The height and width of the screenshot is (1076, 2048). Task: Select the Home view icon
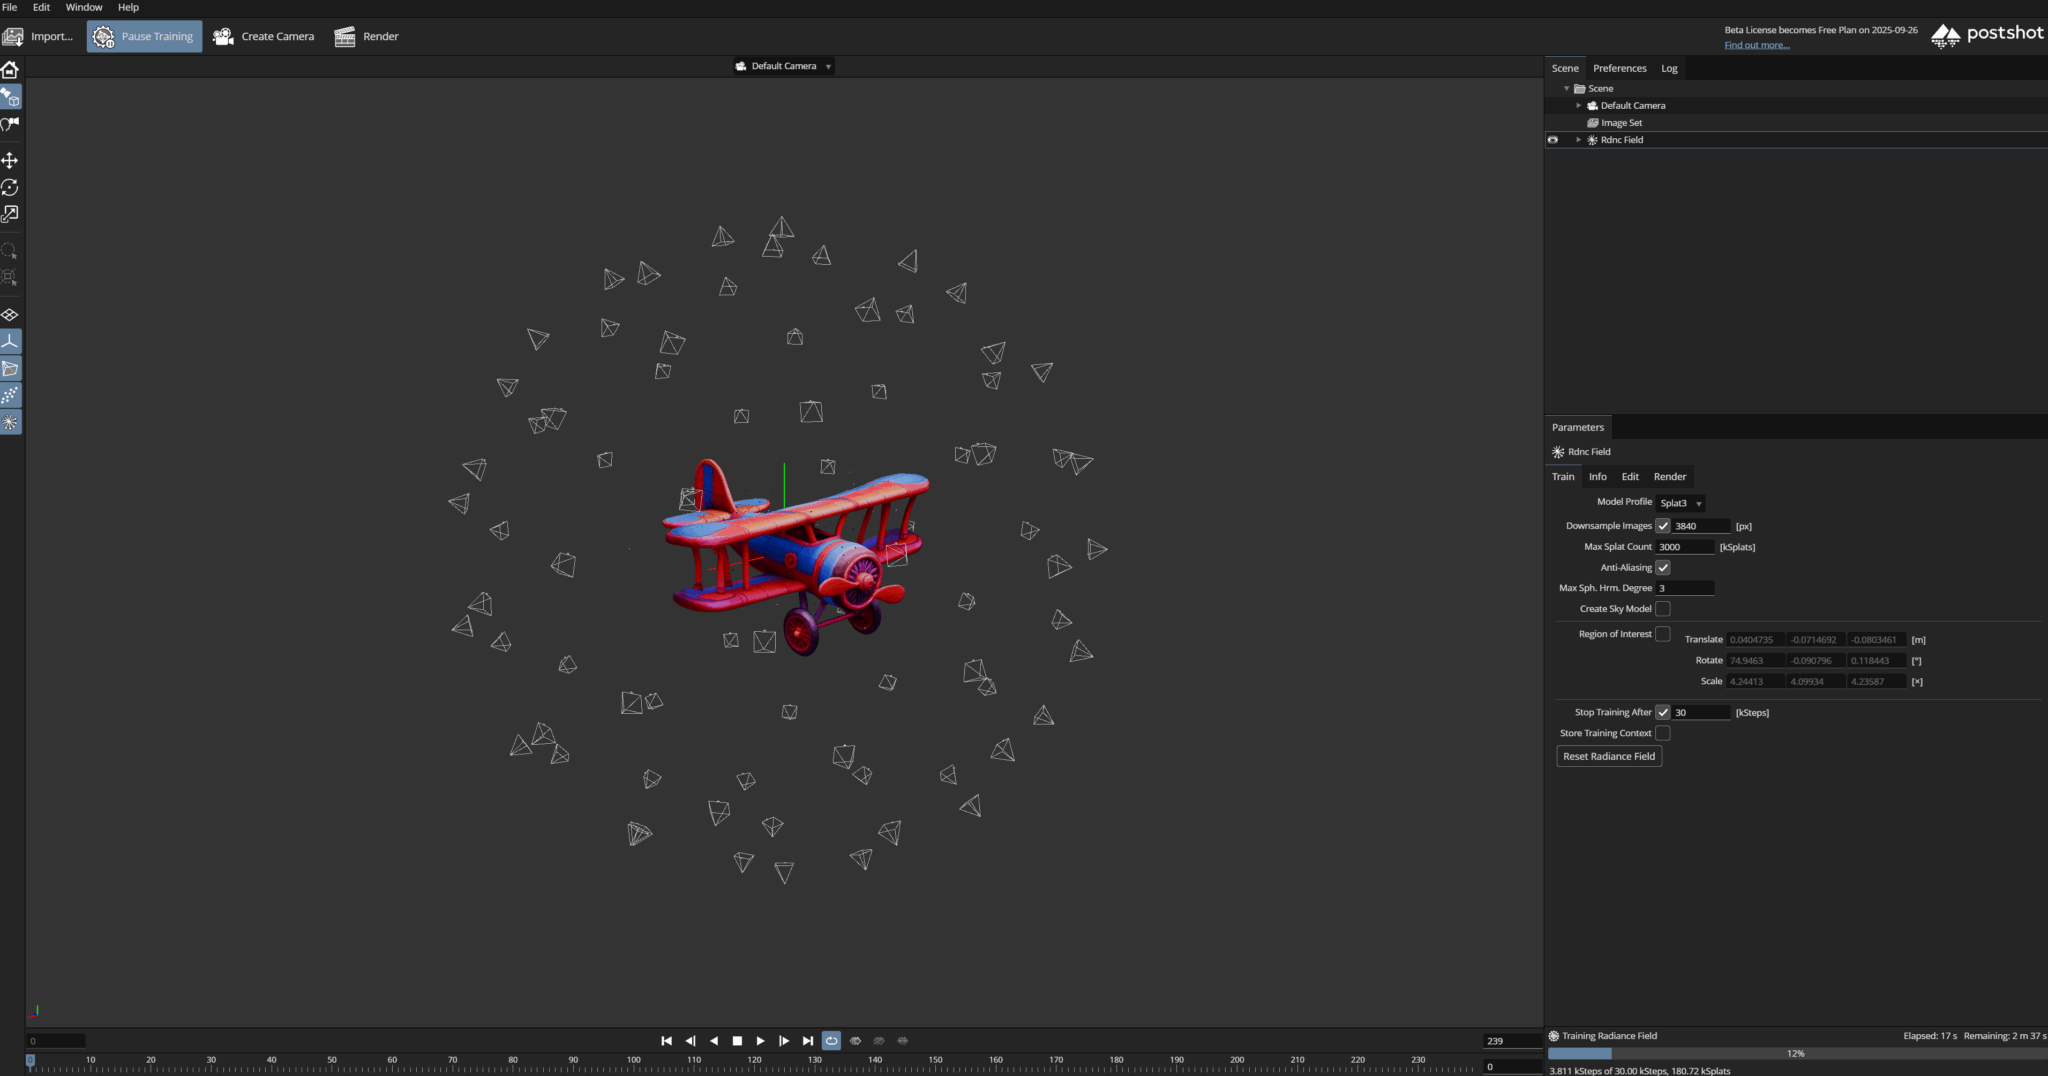[10, 70]
